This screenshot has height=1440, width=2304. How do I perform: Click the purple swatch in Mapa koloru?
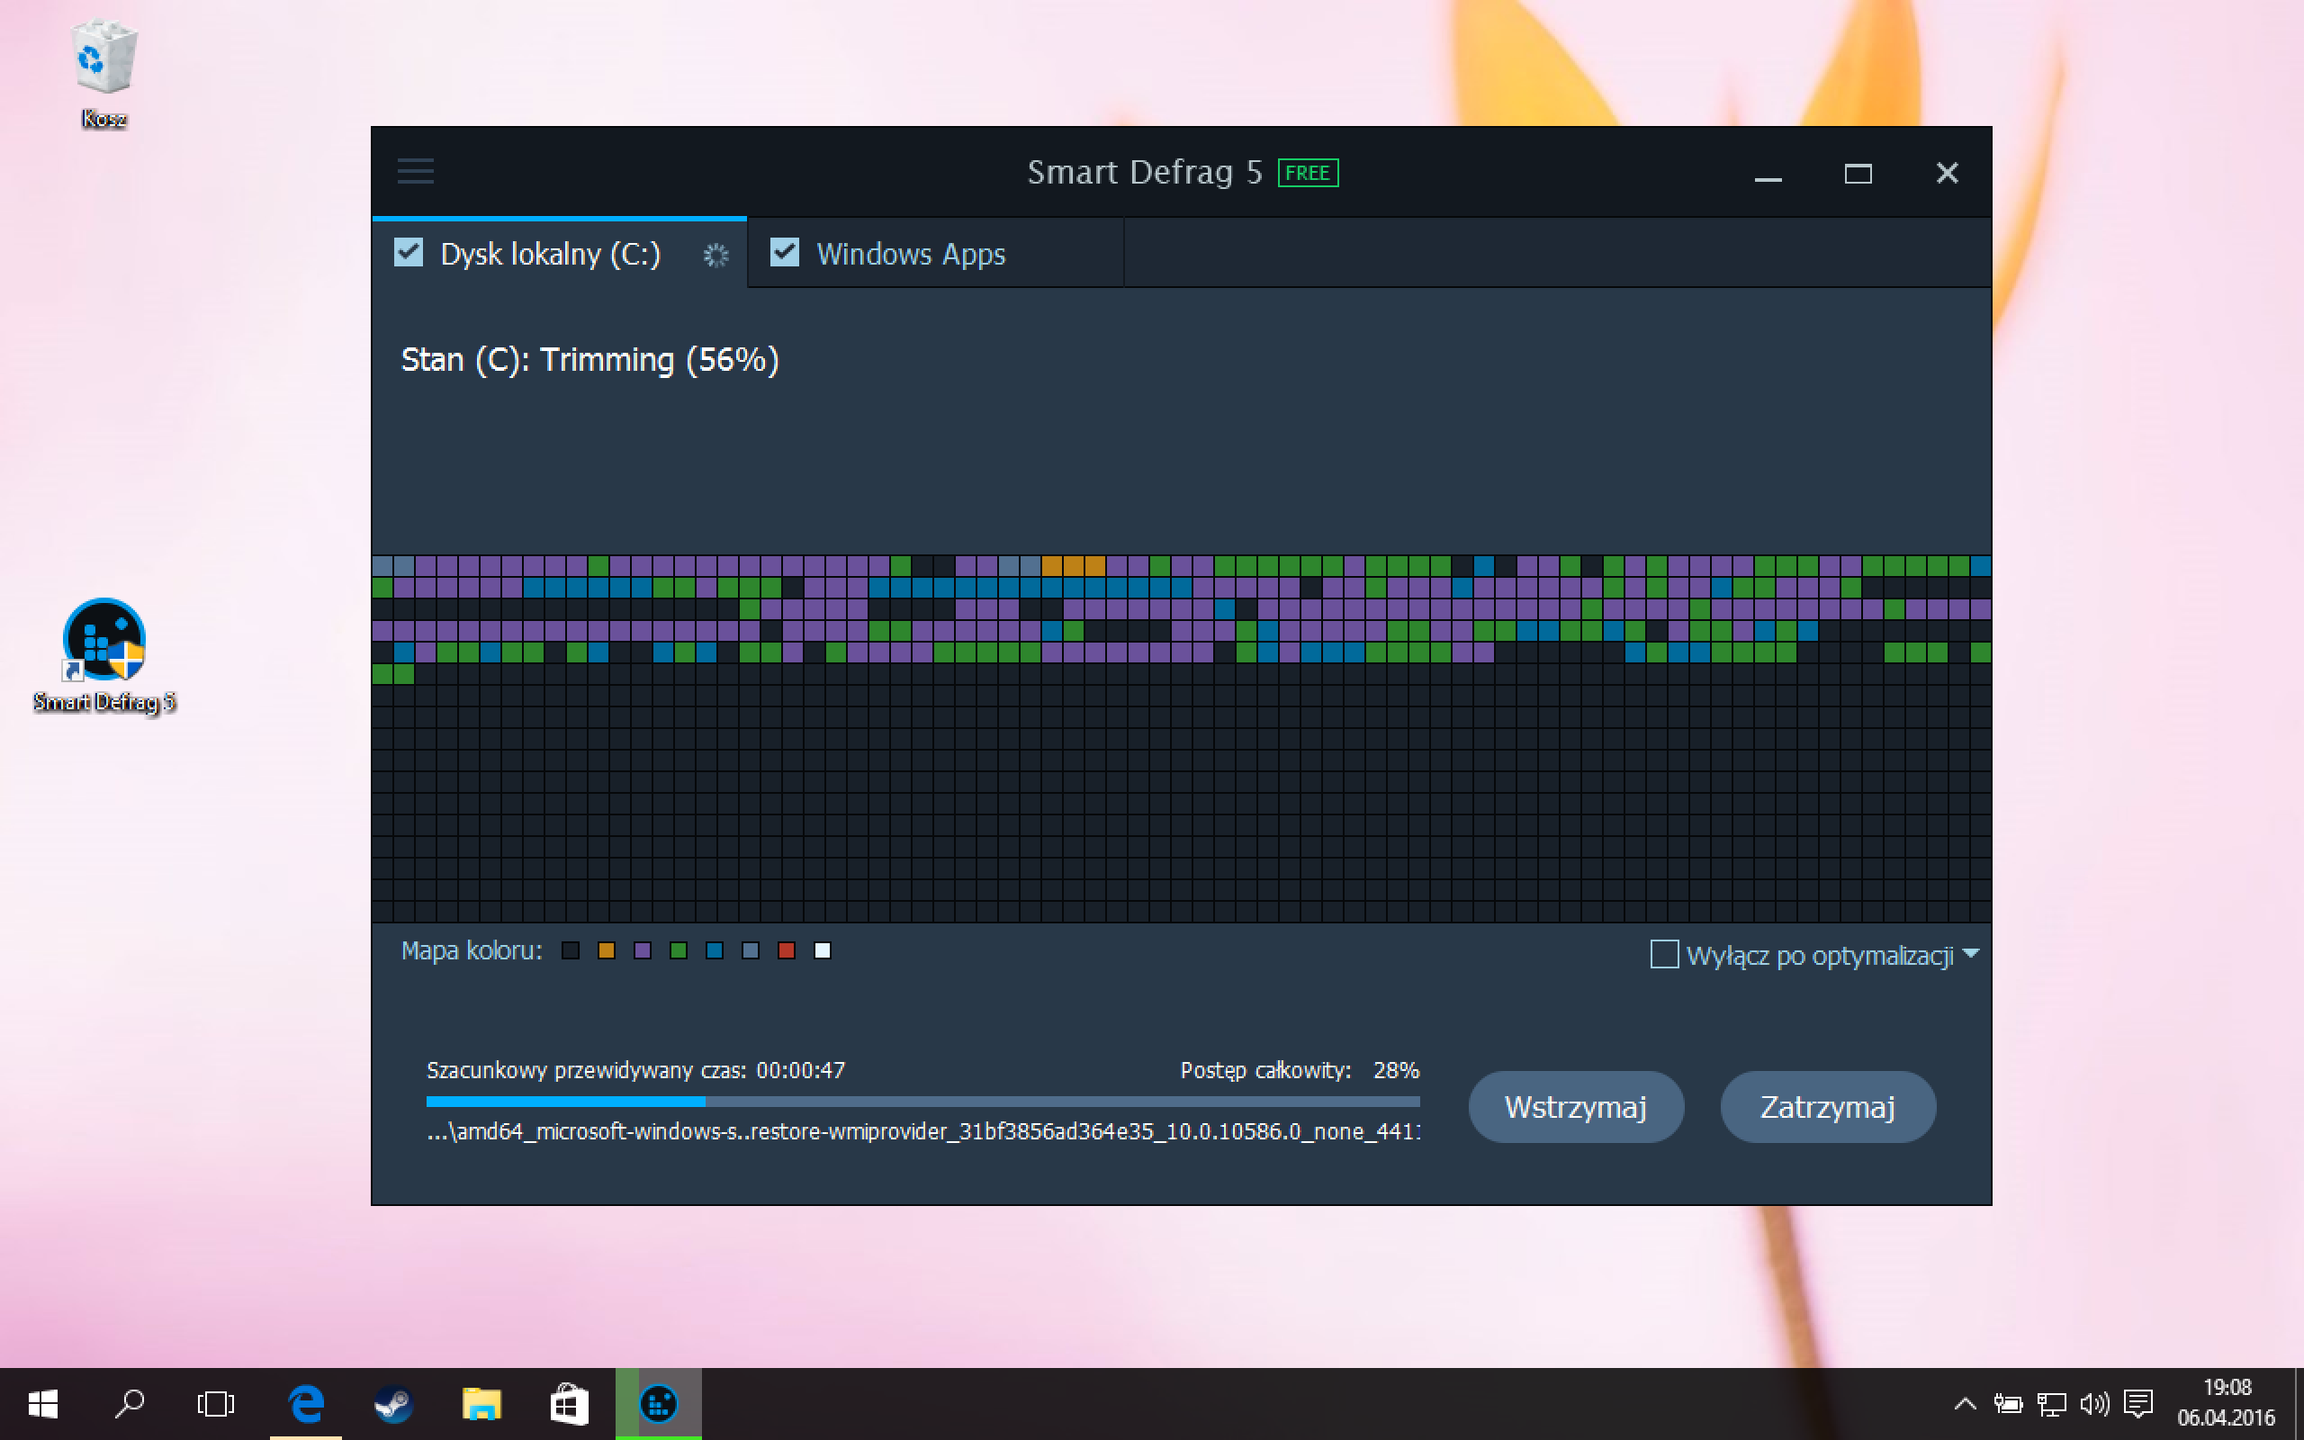643,950
